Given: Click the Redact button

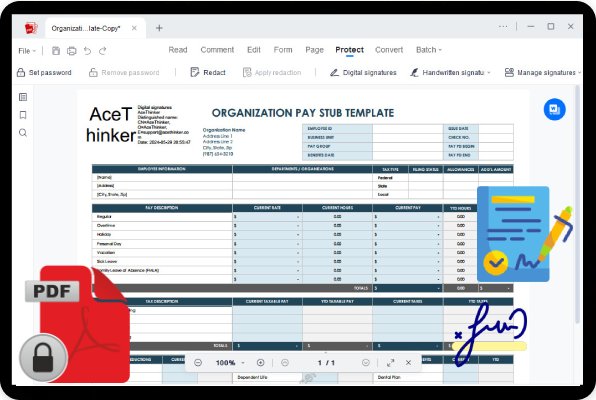Looking at the screenshot, I should (x=208, y=72).
